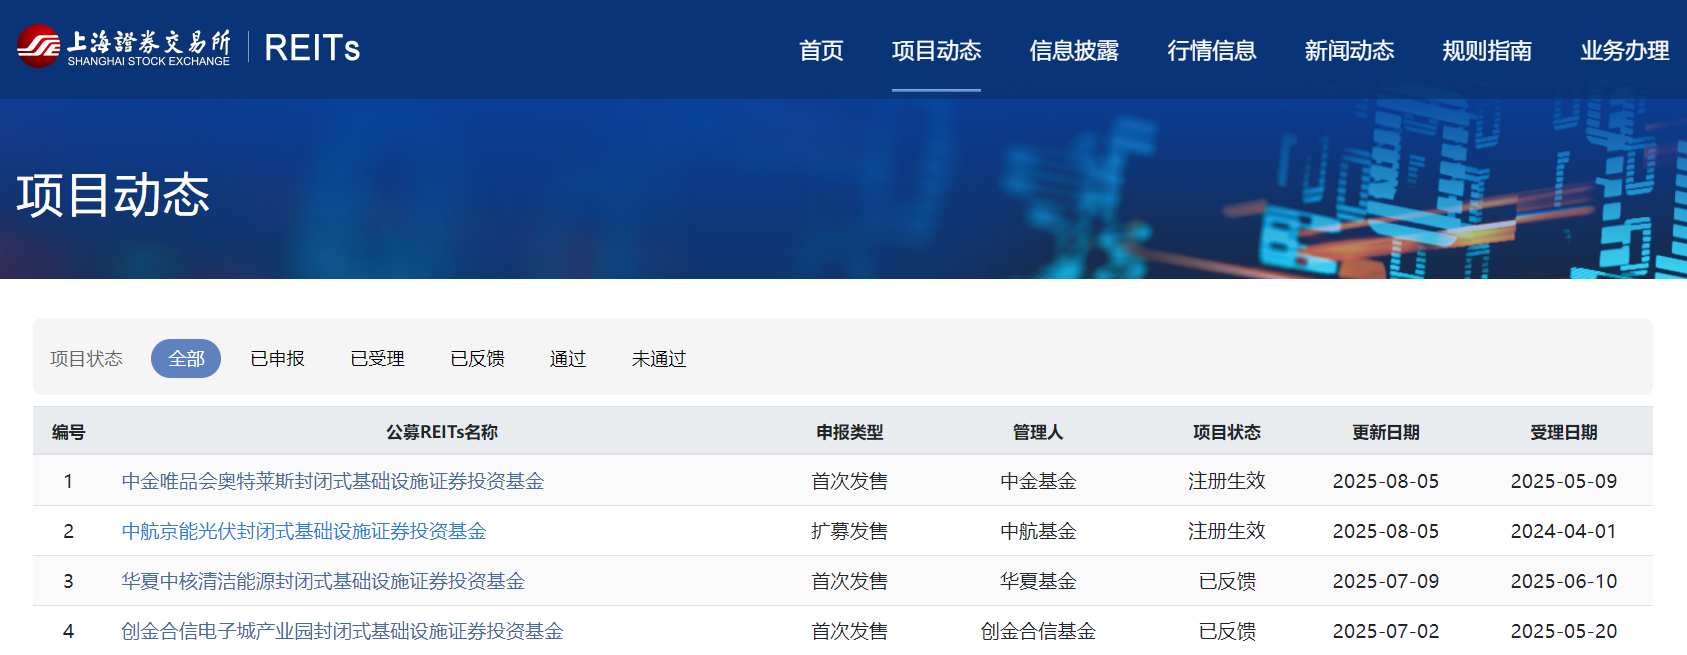Open the 信息披露 navigation menu

point(1074,50)
